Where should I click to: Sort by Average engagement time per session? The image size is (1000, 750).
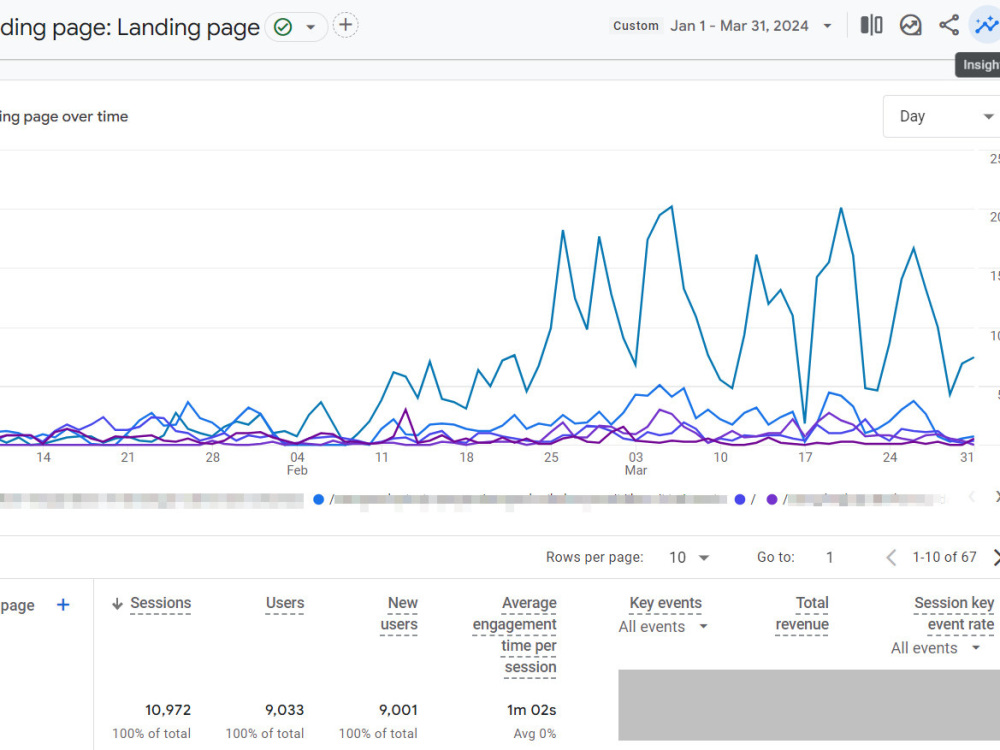click(515, 635)
